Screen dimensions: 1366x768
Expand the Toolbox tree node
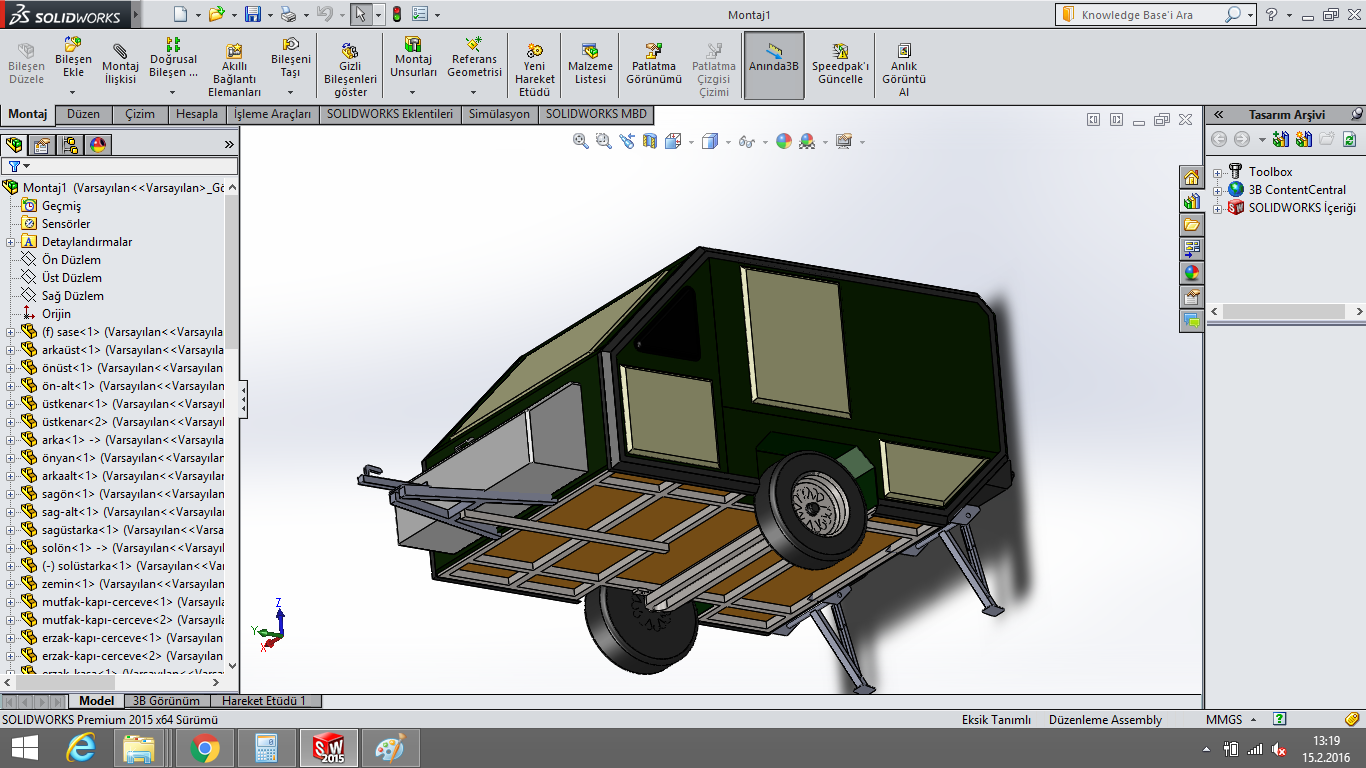point(1217,172)
